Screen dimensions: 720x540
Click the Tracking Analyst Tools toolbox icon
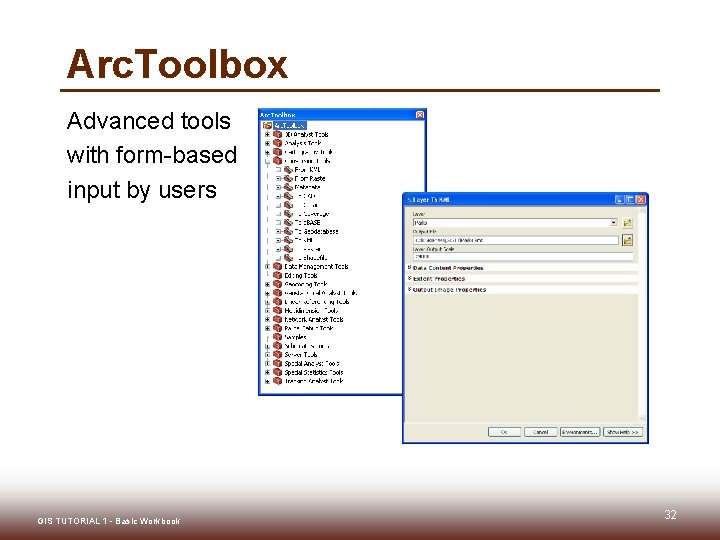pyautogui.click(x=277, y=381)
